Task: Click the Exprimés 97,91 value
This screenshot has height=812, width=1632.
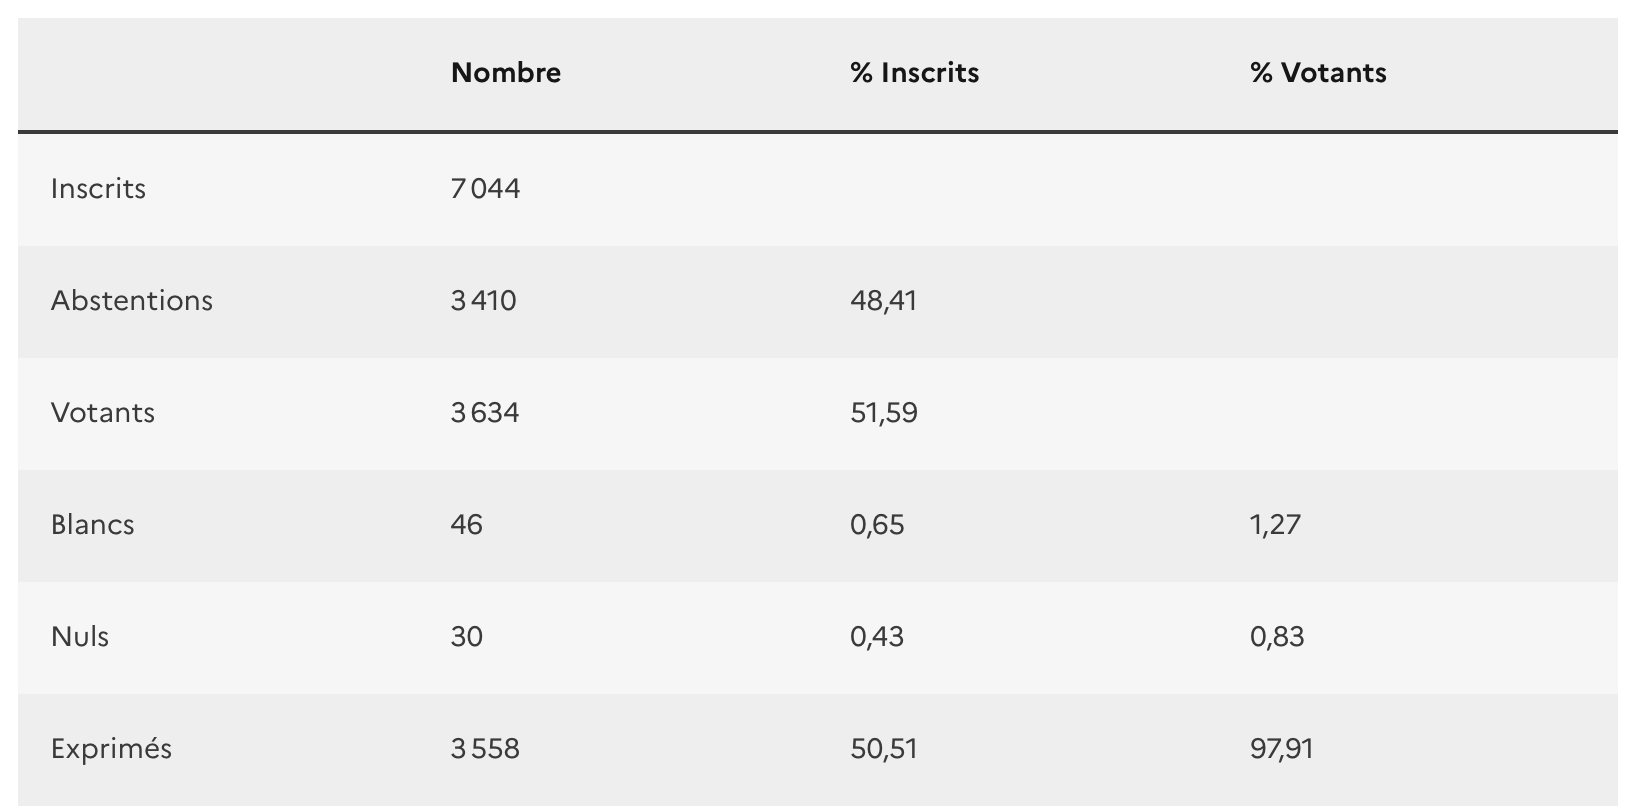Action: coord(1281,749)
